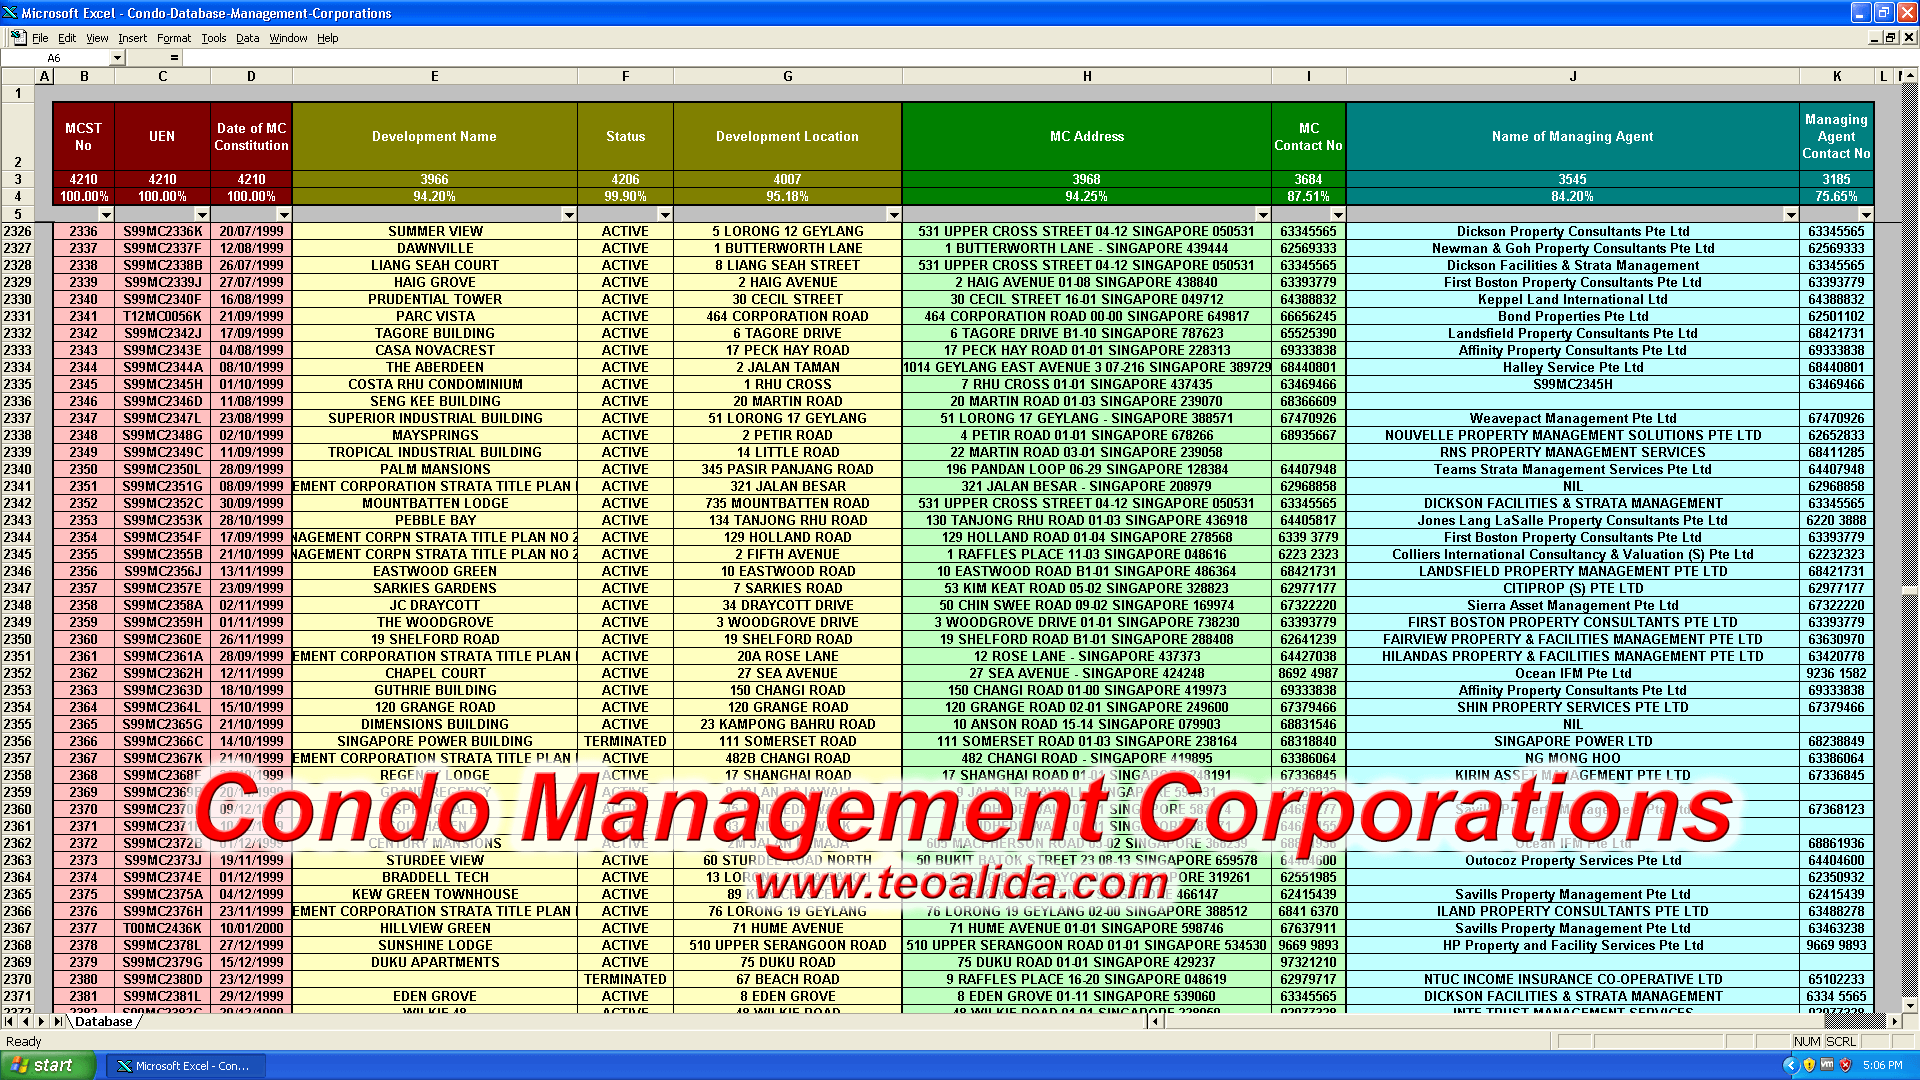
Task: Open the Format menu
Action: [x=174, y=38]
